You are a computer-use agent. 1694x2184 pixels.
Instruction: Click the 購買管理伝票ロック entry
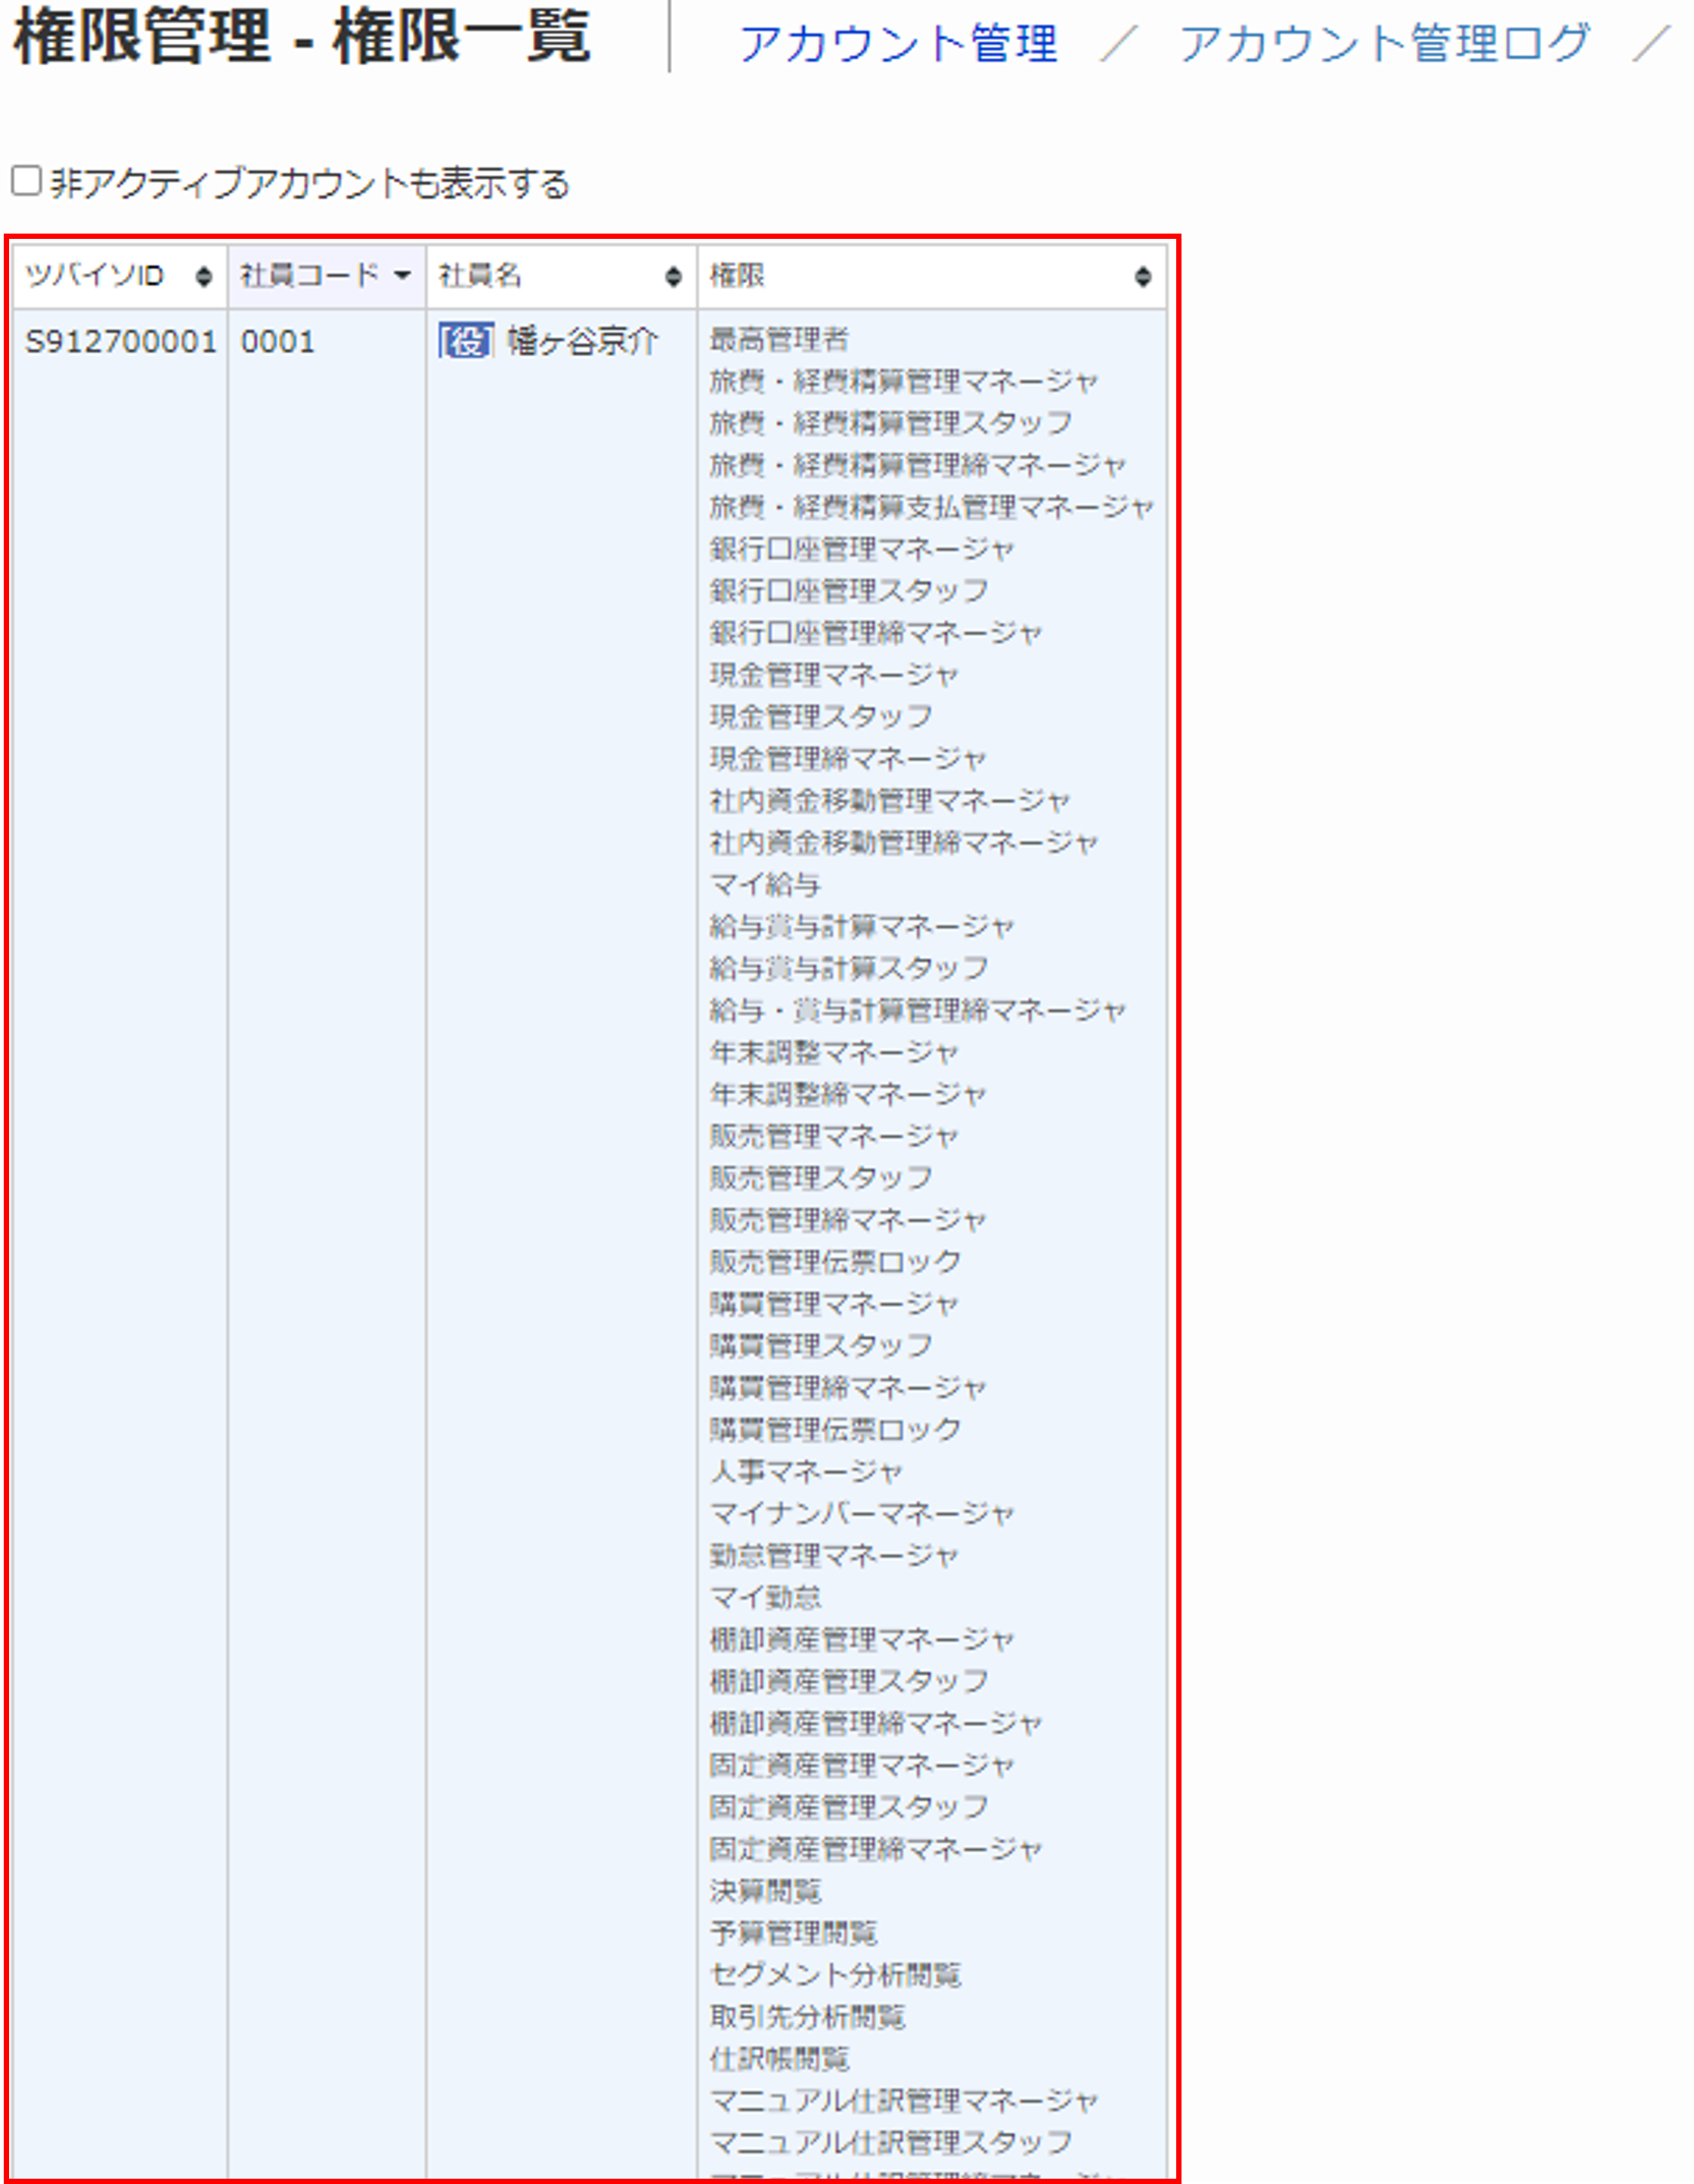click(x=835, y=1431)
